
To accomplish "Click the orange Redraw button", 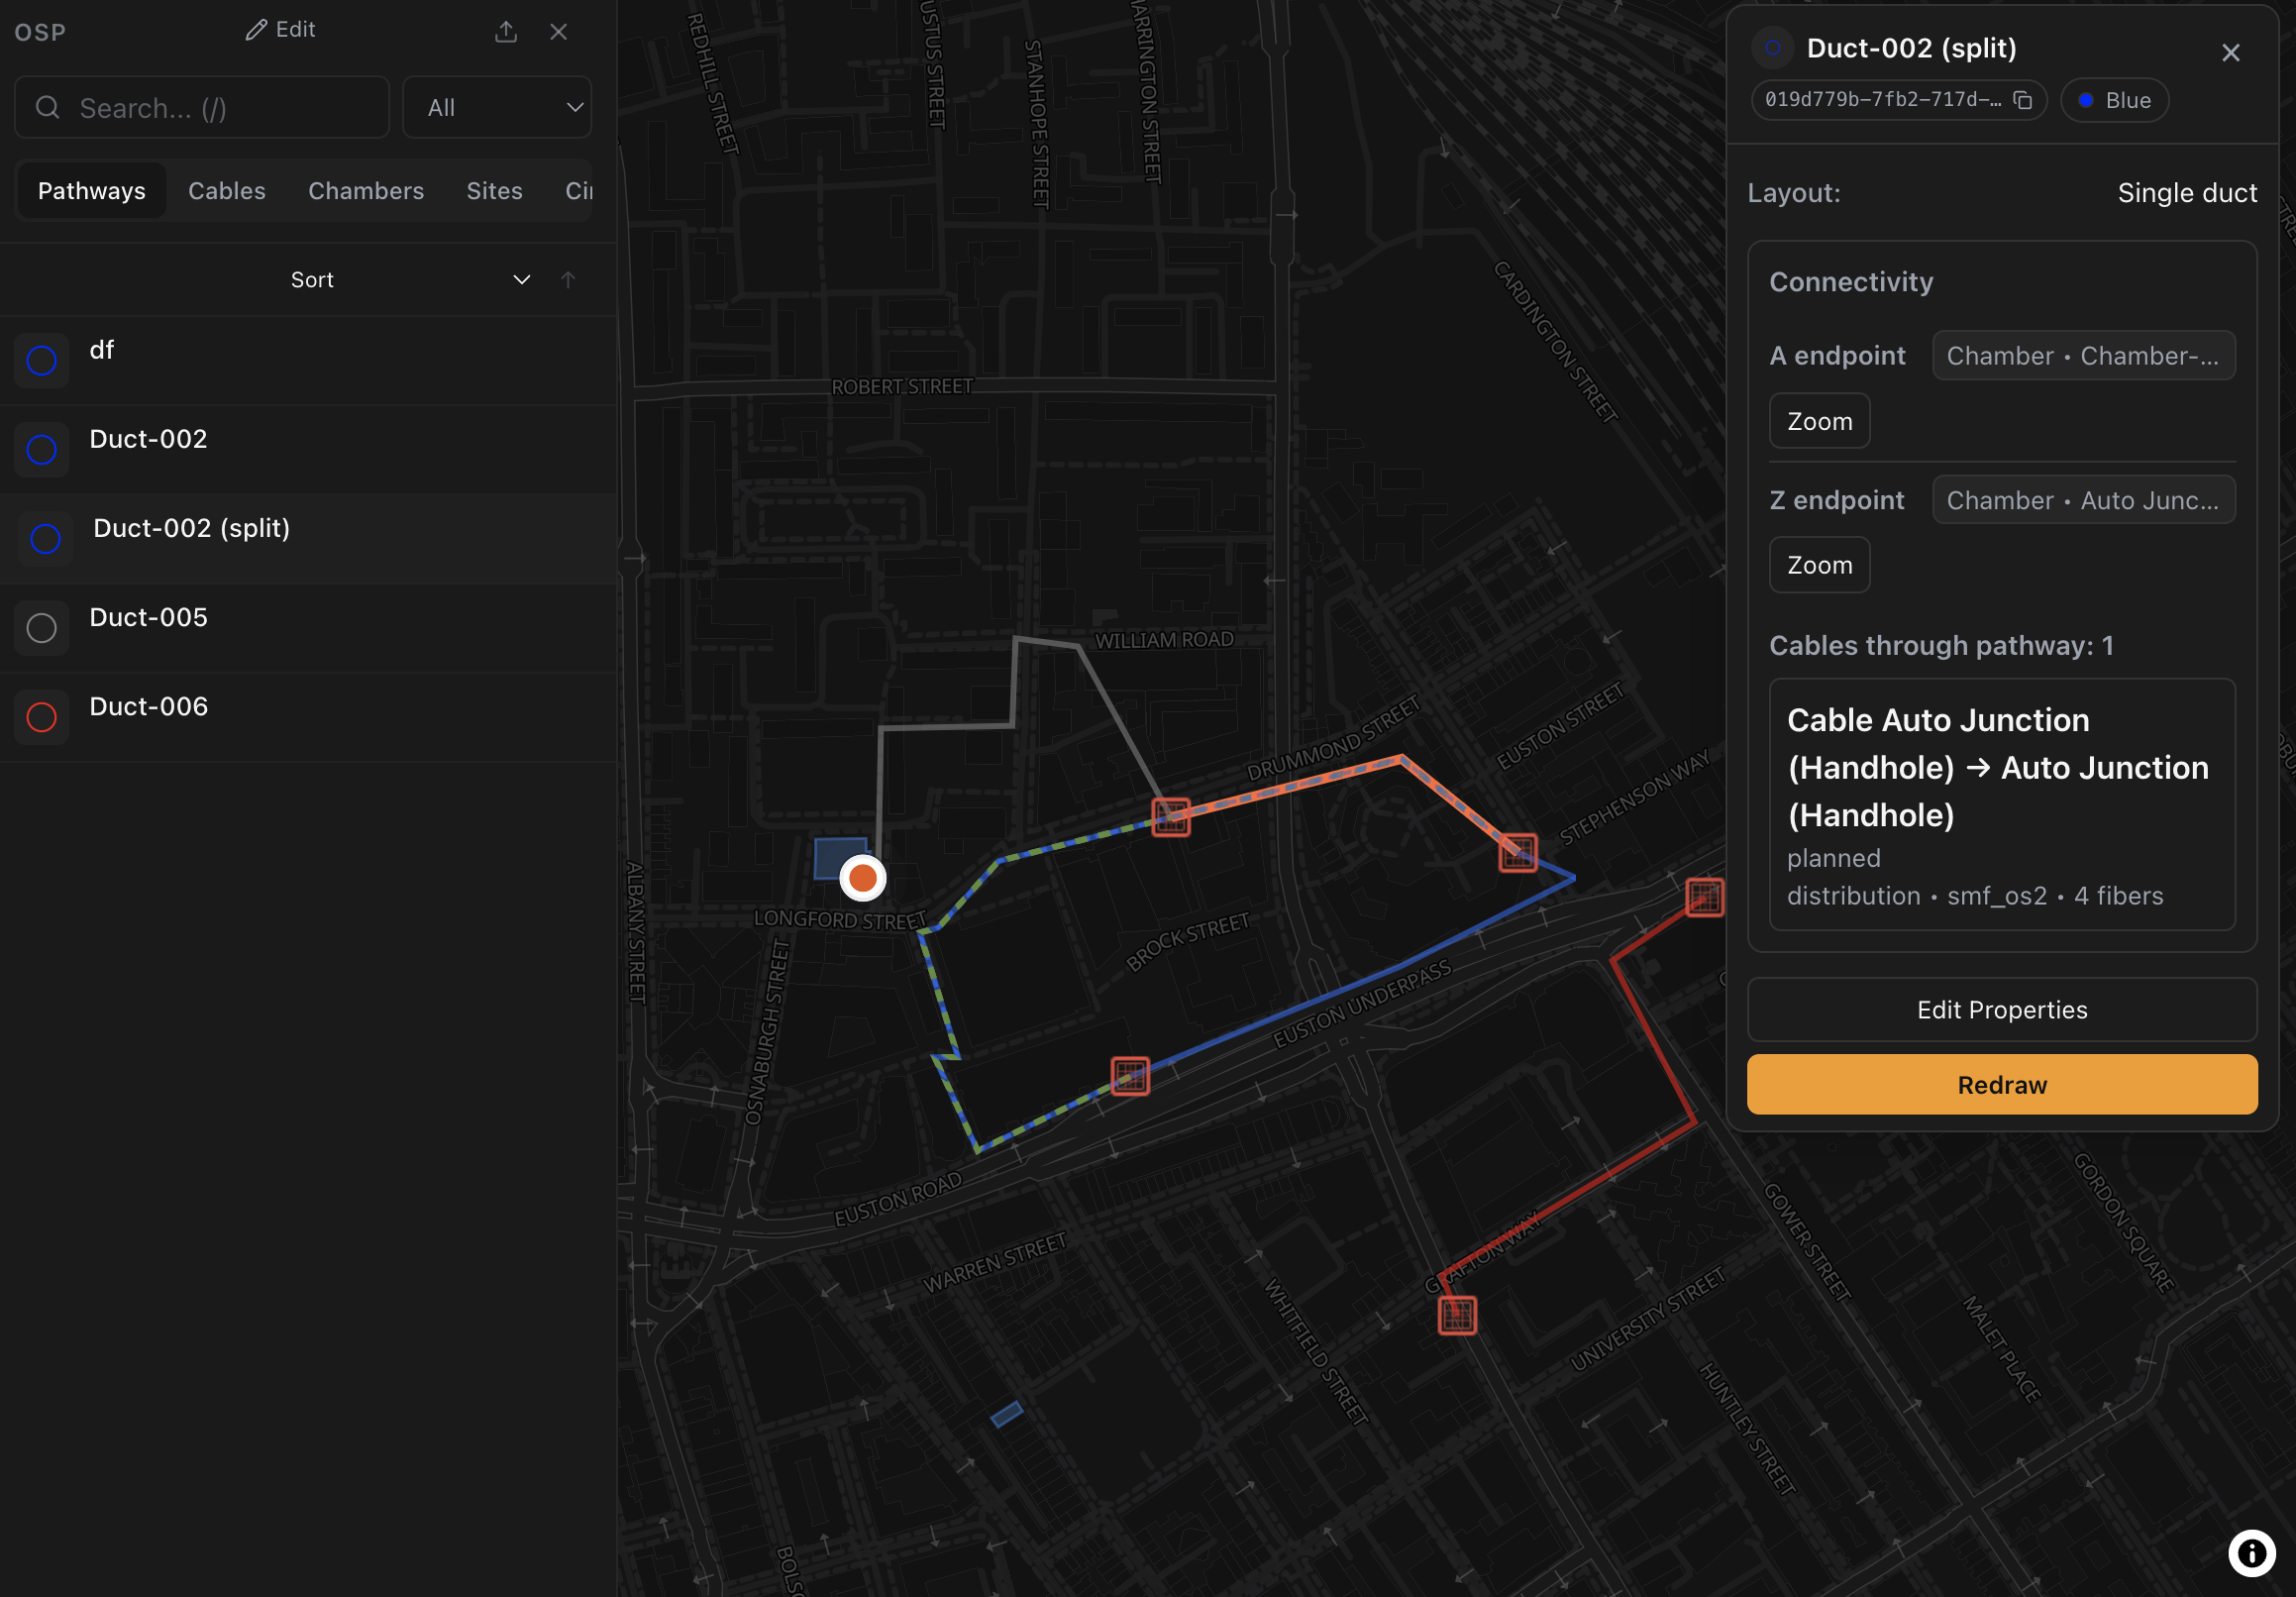I will click(2001, 1084).
